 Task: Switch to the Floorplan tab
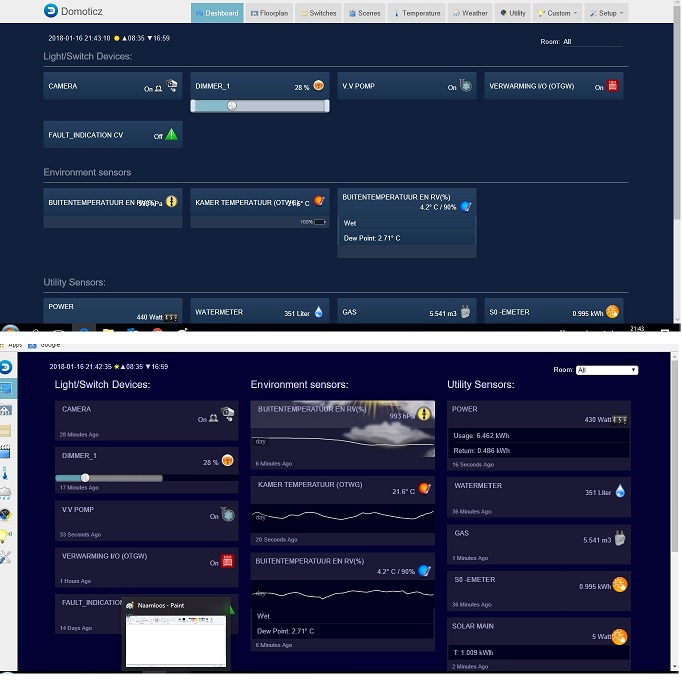pyautogui.click(x=270, y=13)
